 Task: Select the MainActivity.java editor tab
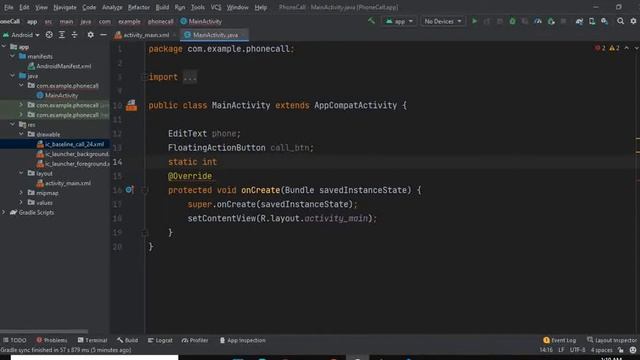click(215, 35)
